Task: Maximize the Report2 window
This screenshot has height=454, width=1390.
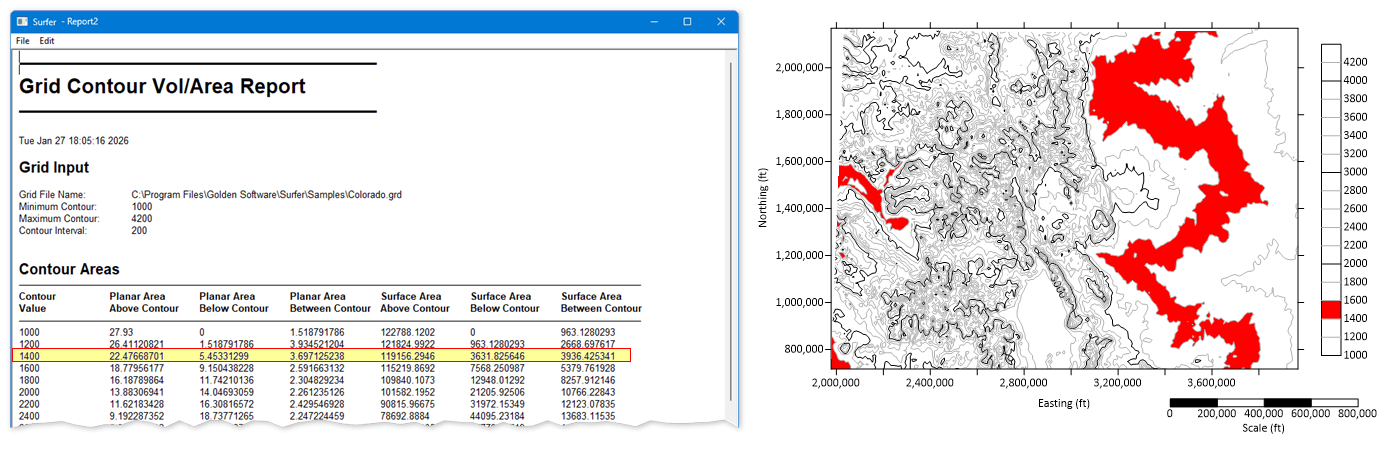Action: (x=687, y=21)
